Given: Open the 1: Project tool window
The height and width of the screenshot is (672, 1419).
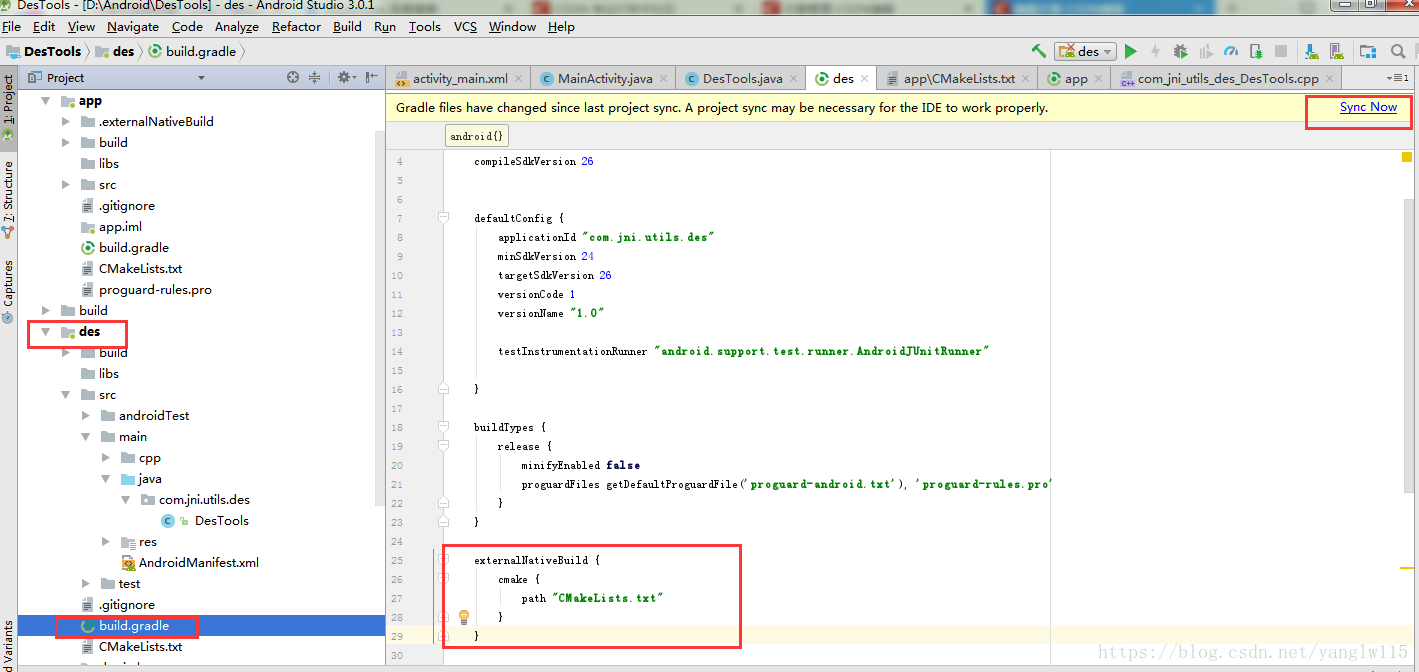Looking at the screenshot, I should (x=8, y=106).
